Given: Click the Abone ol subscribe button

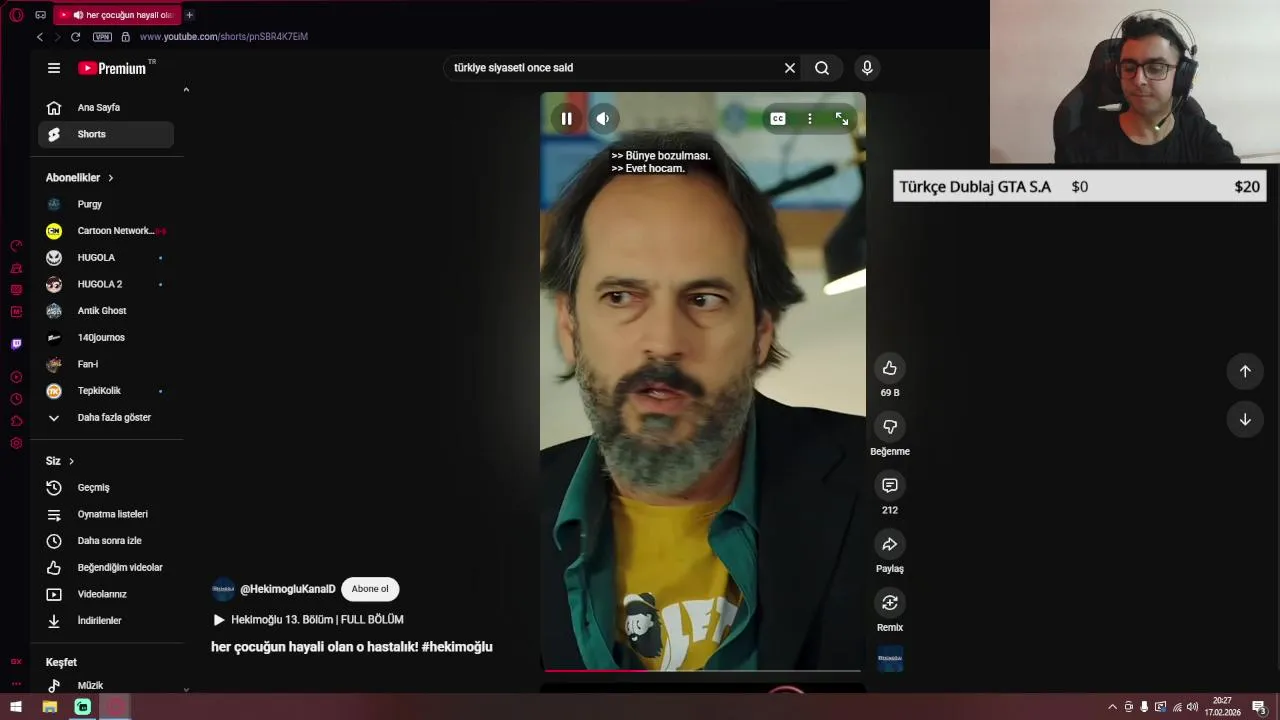Looking at the screenshot, I should coord(370,589).
